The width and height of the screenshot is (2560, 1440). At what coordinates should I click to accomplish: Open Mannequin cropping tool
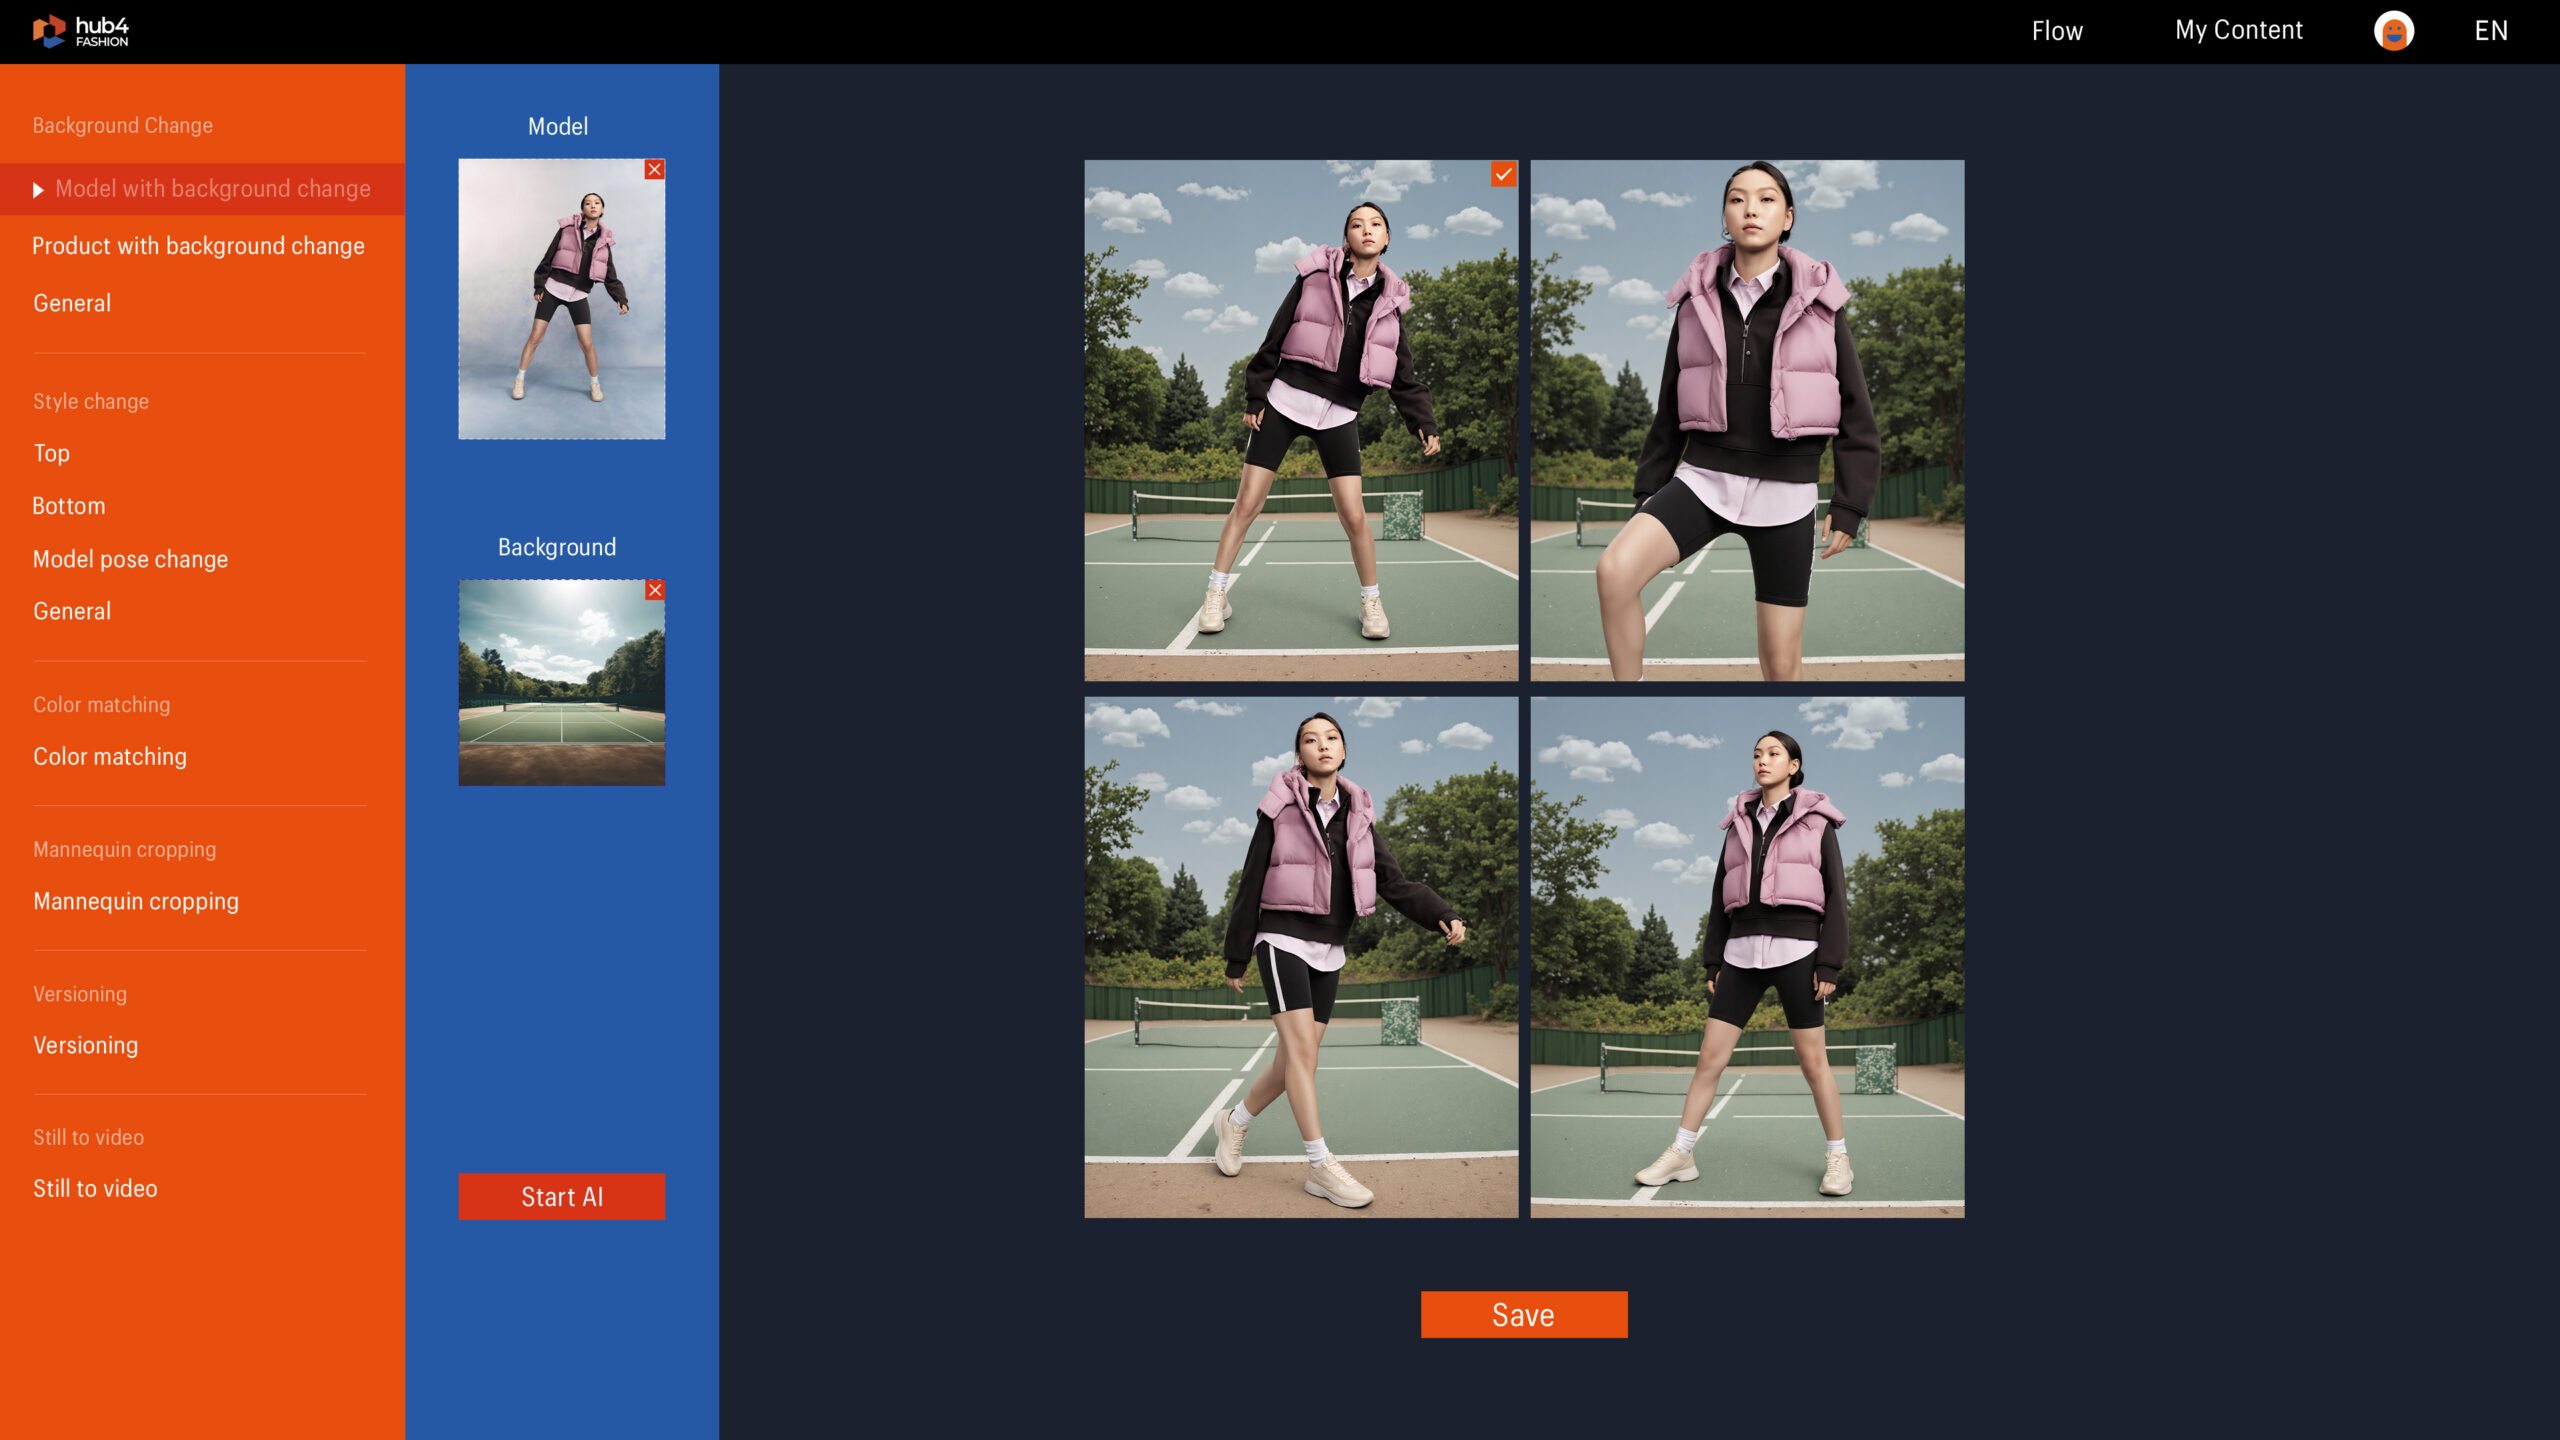(x=136, y=901)
